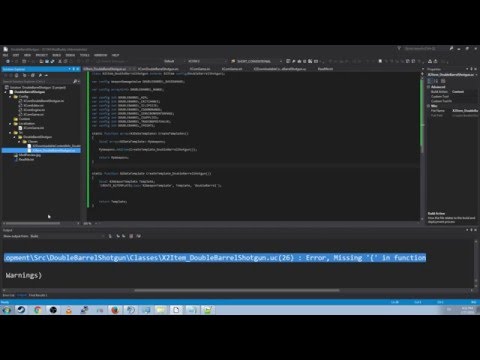This screenshot has width=480, height=360.
Task: Open the PROJECT menu
Action: tap(42, 55)
